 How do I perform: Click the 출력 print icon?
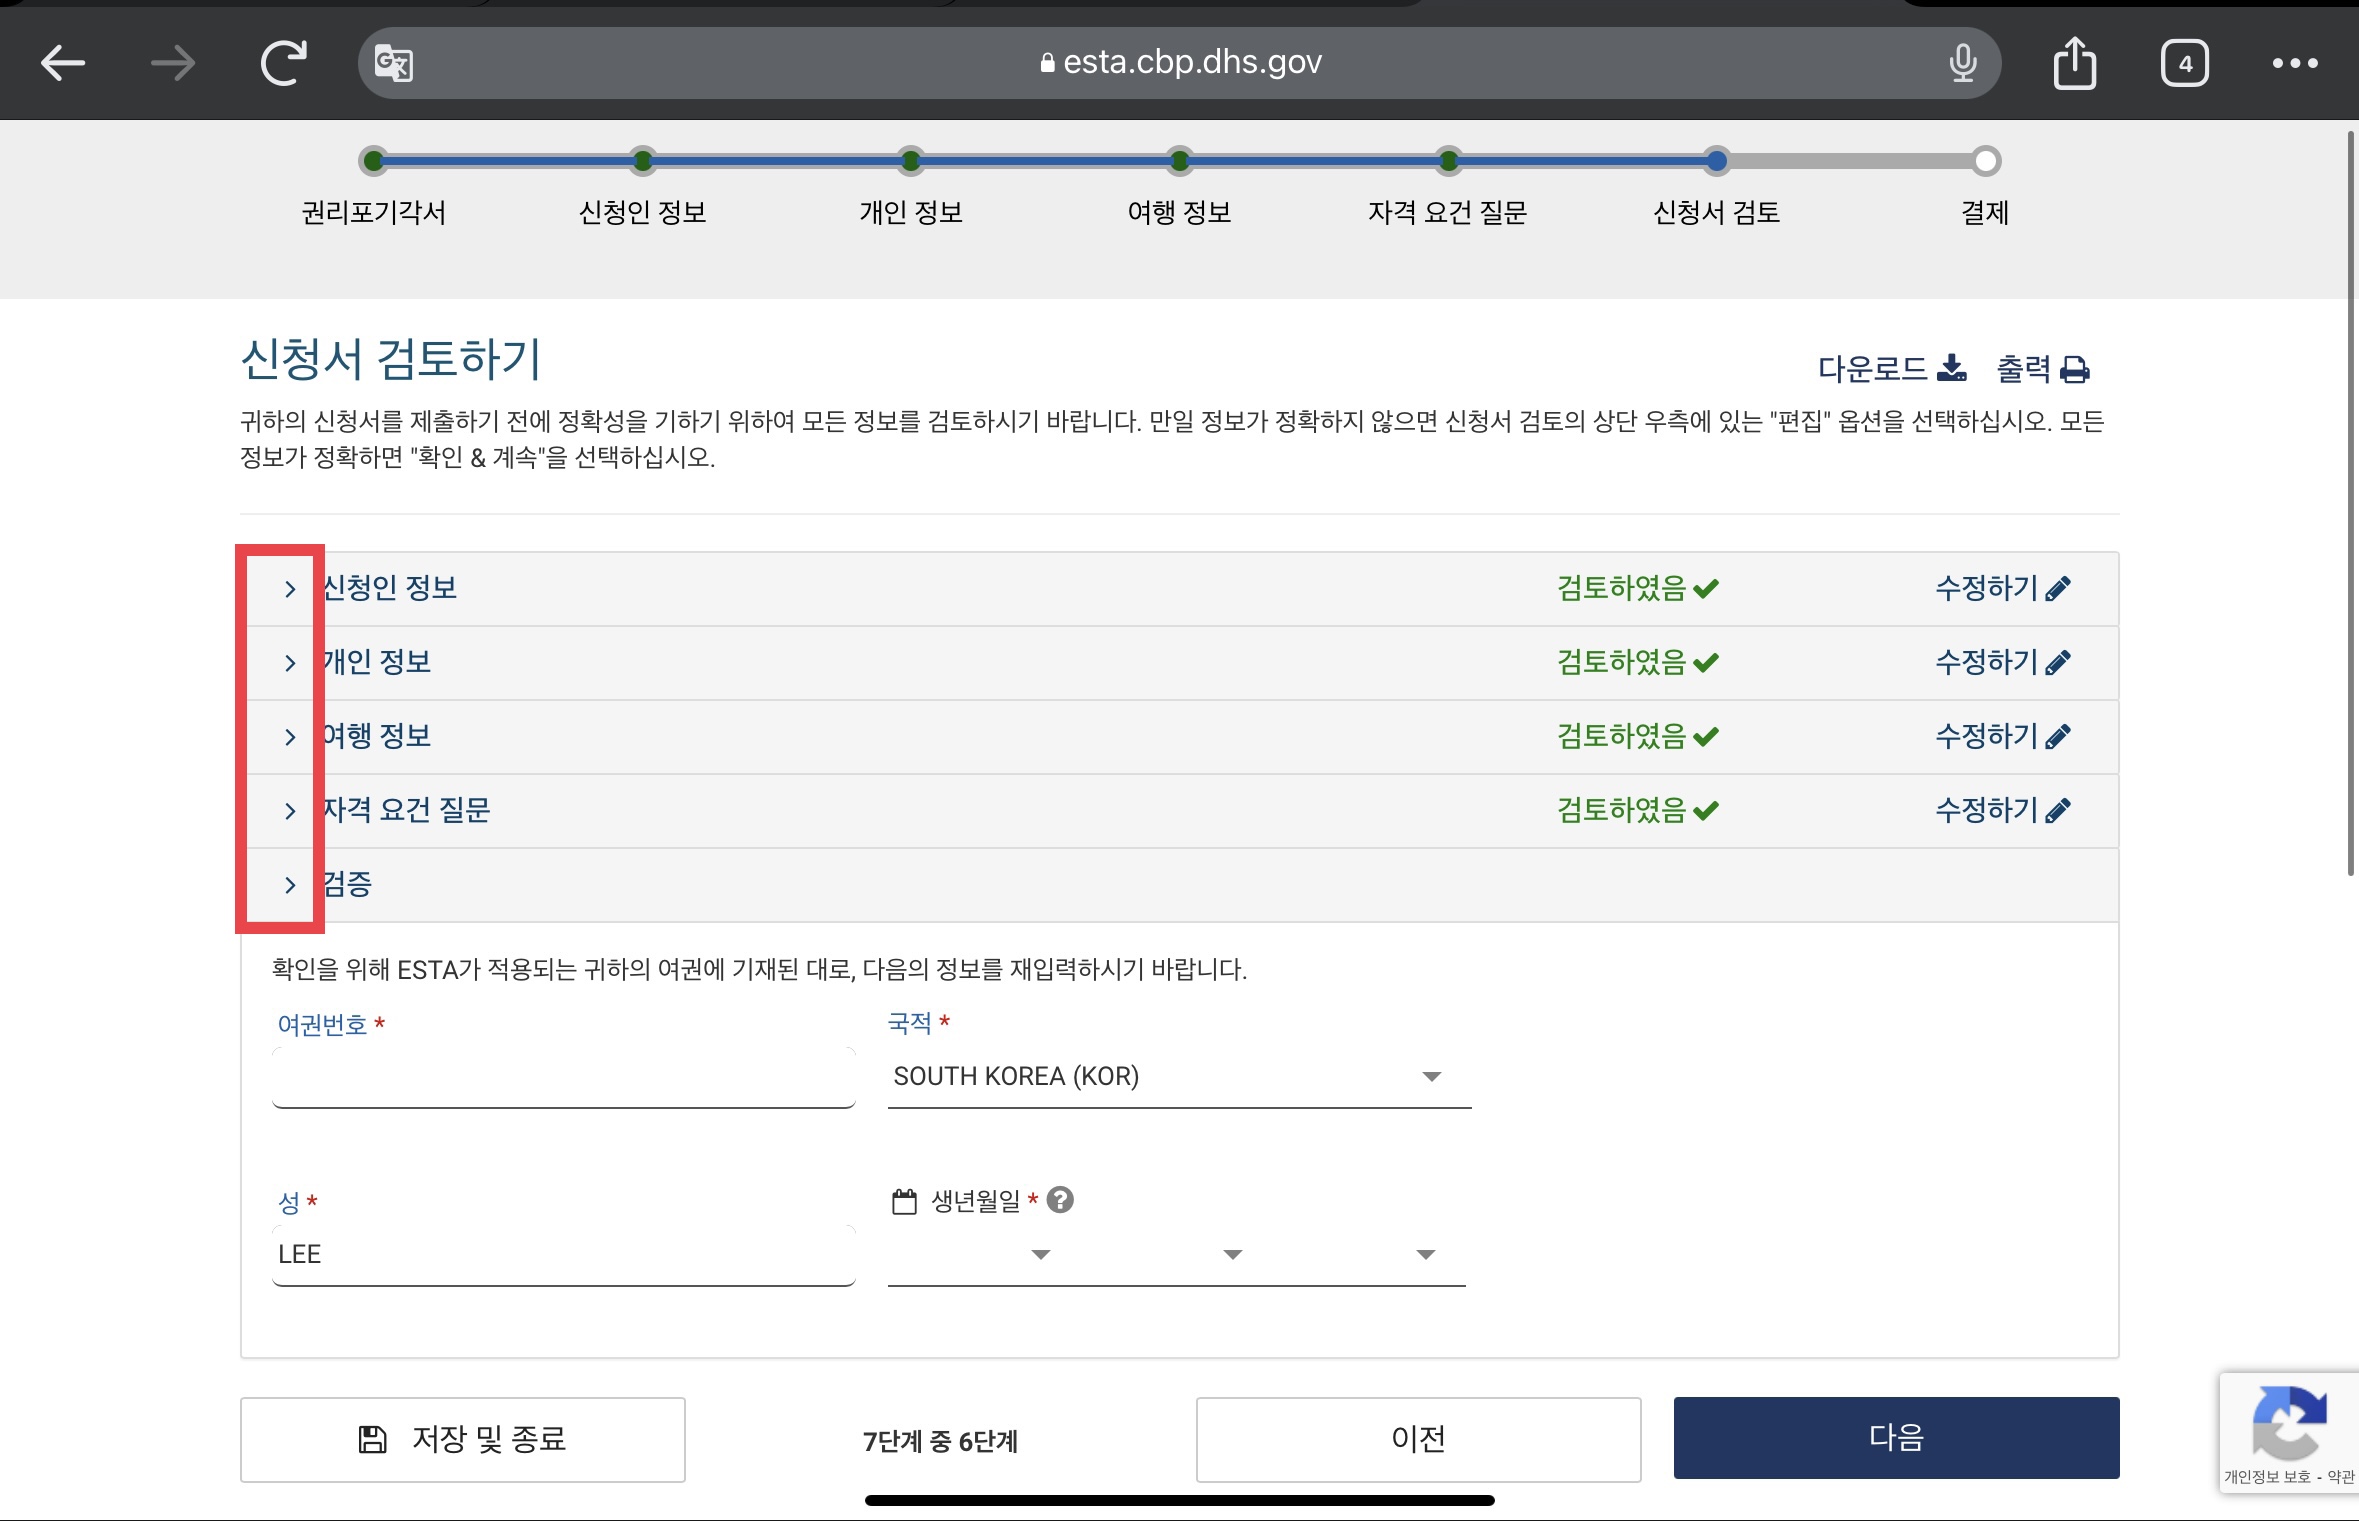coord(2075,370)
